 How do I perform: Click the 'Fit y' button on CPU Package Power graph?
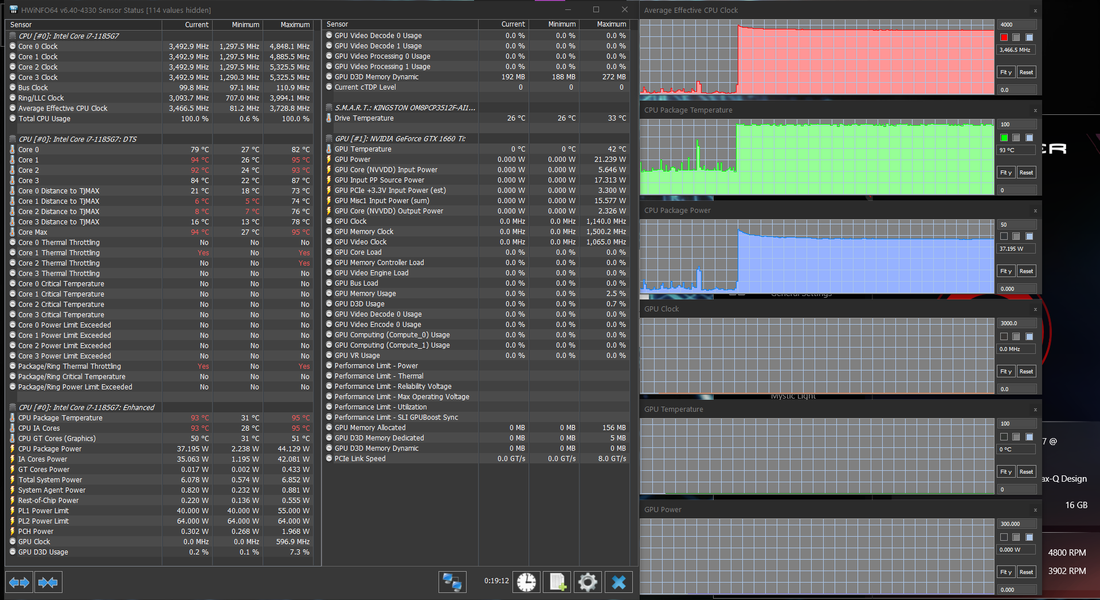pos(1006,271)
